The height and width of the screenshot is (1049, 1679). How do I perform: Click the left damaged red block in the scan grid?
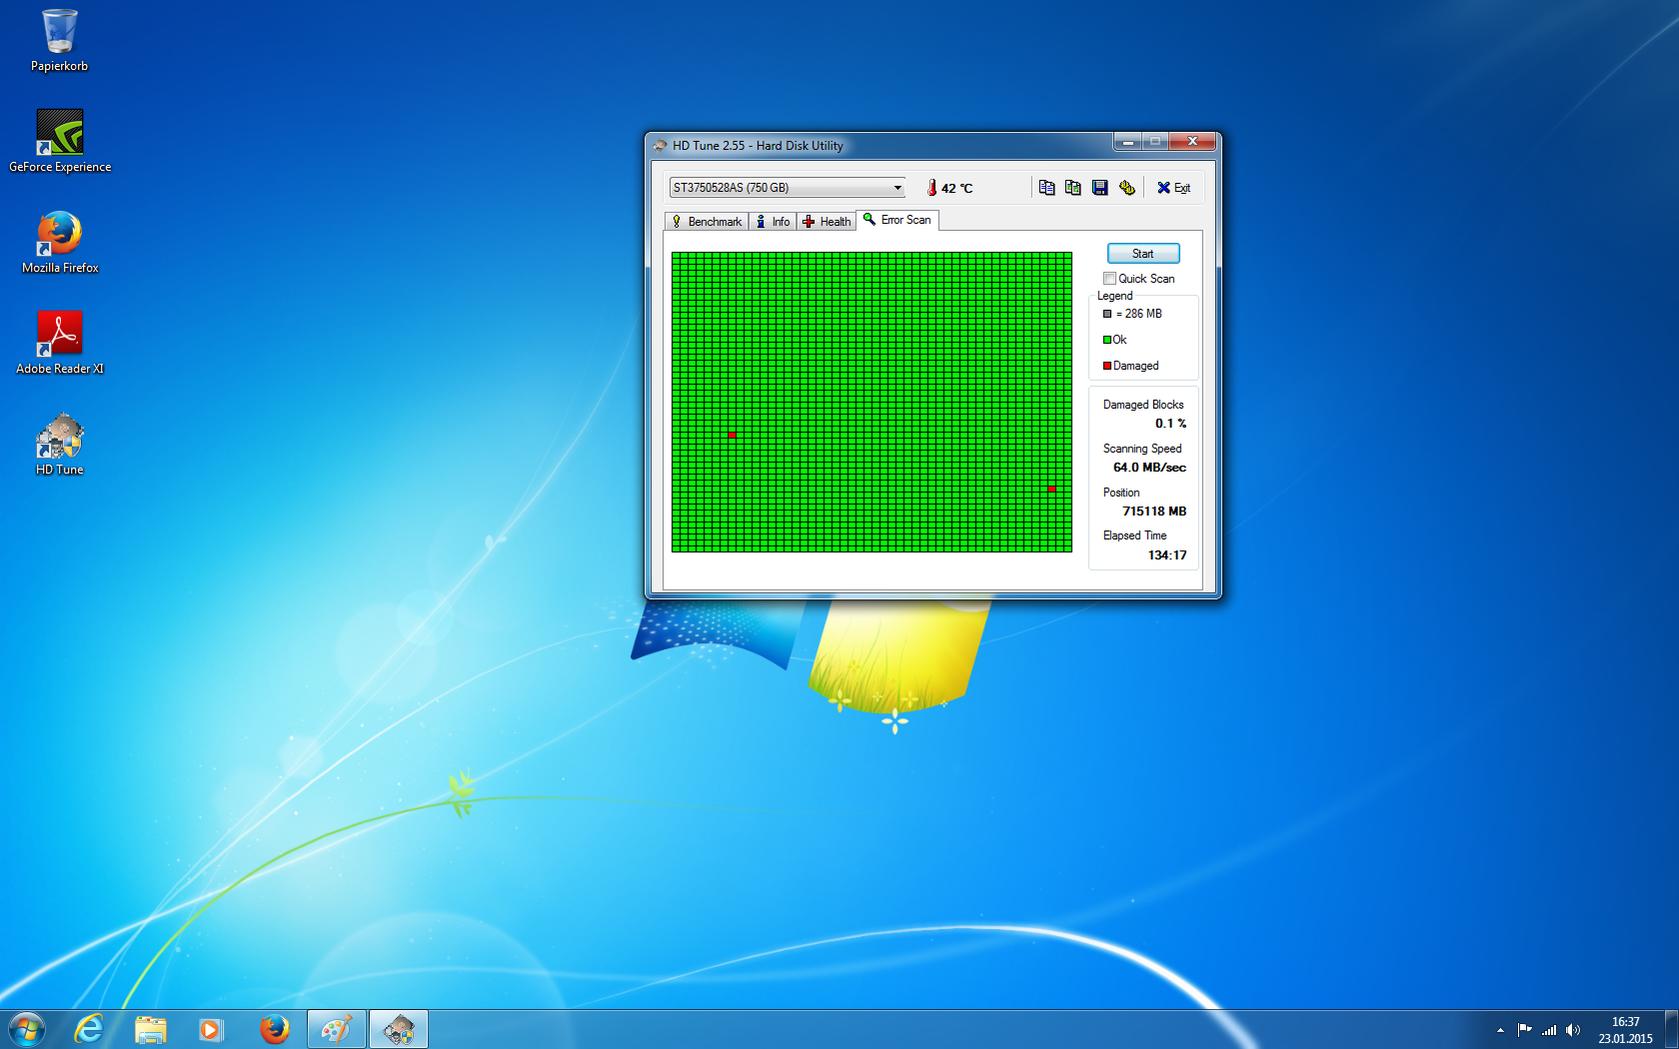click(x=732, y=435)
